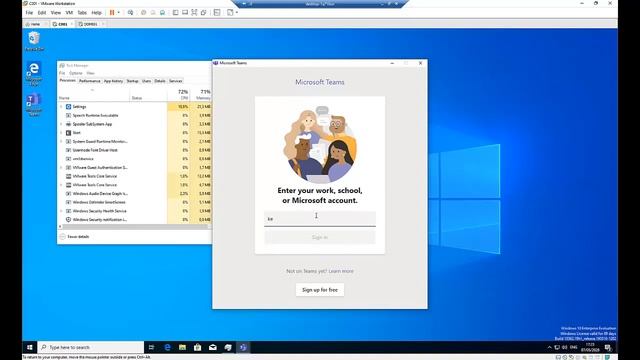This screenshot has width=640, height=360.
Task: Select Microsoft Edge desktop shortcut
Action: (34, 73)
